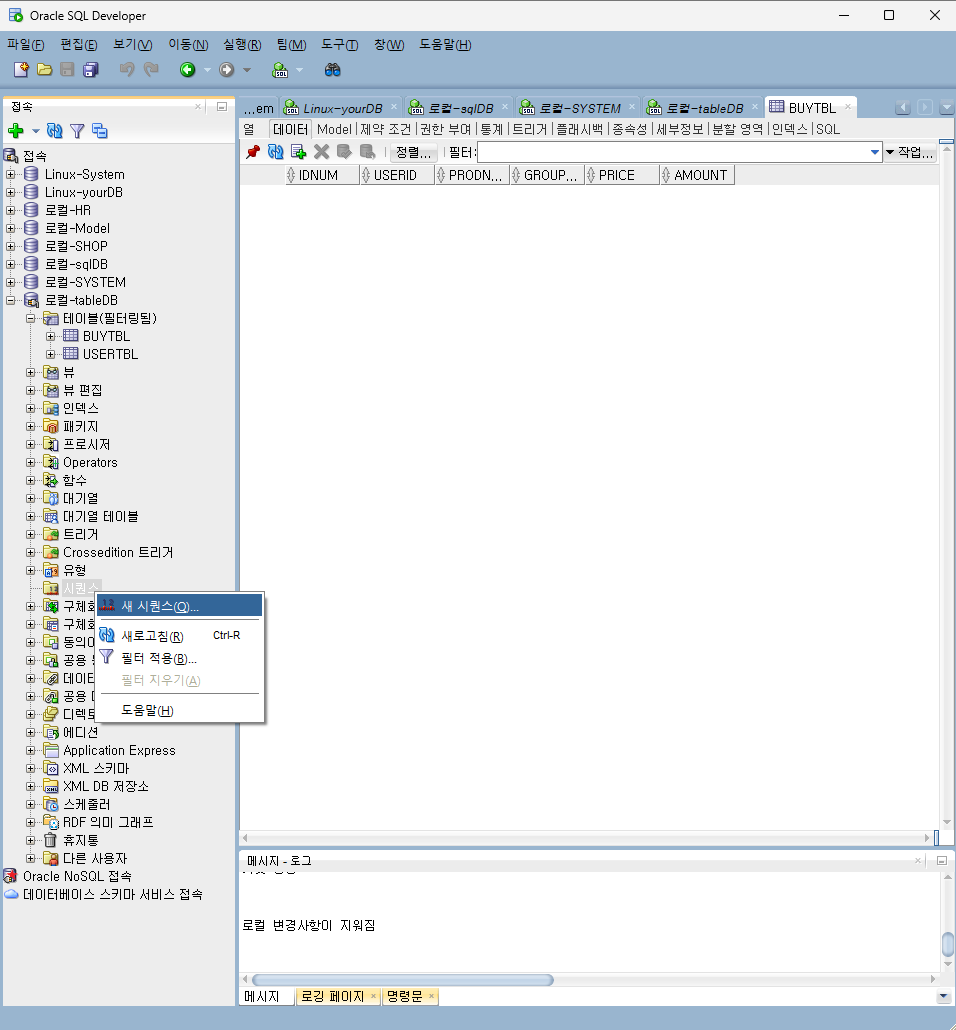Expand the Application Express node

30,750
